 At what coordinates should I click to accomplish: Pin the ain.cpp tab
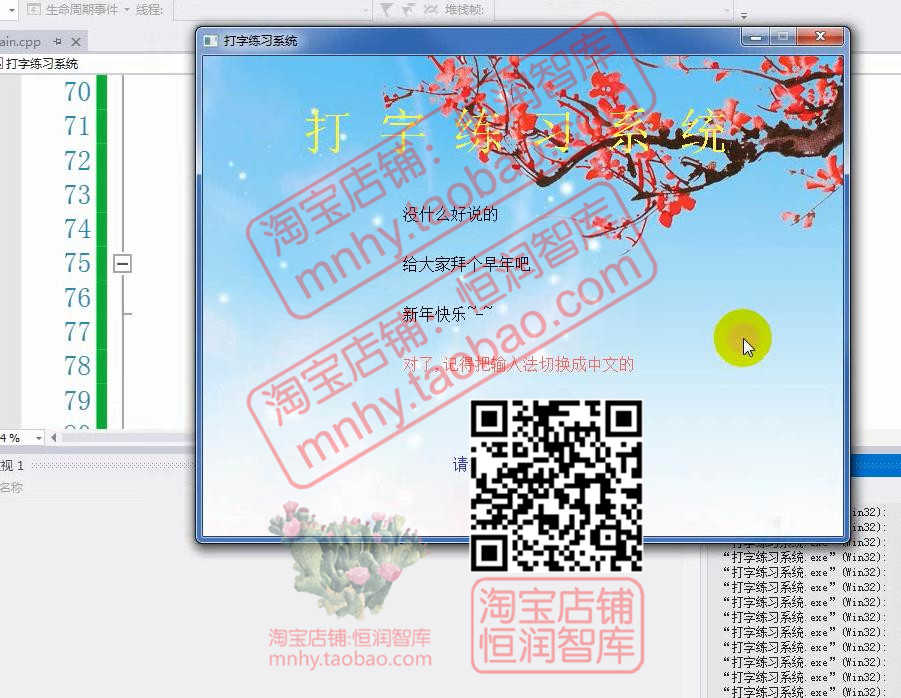57,41
